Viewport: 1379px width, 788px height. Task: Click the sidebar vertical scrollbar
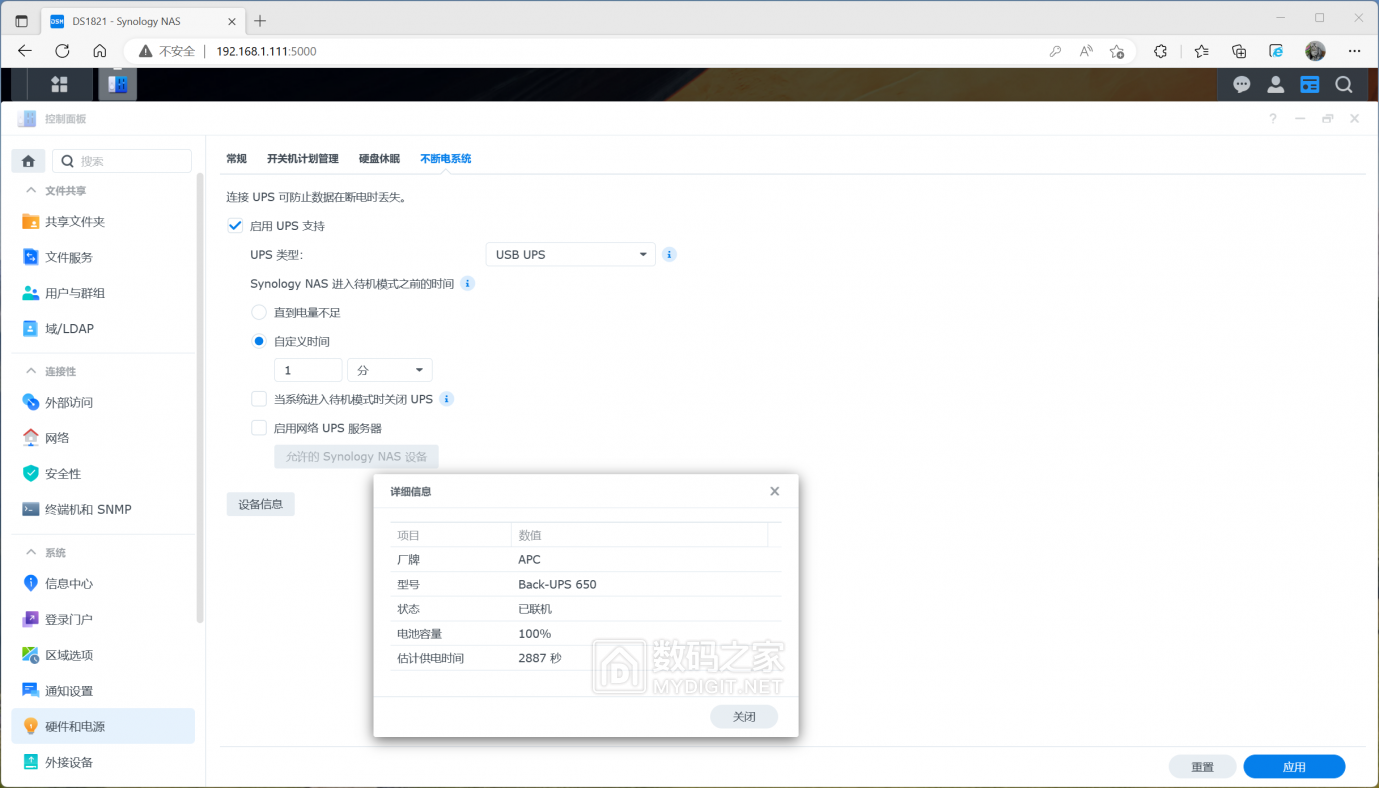pyautogui.click(x=200, y=400)
